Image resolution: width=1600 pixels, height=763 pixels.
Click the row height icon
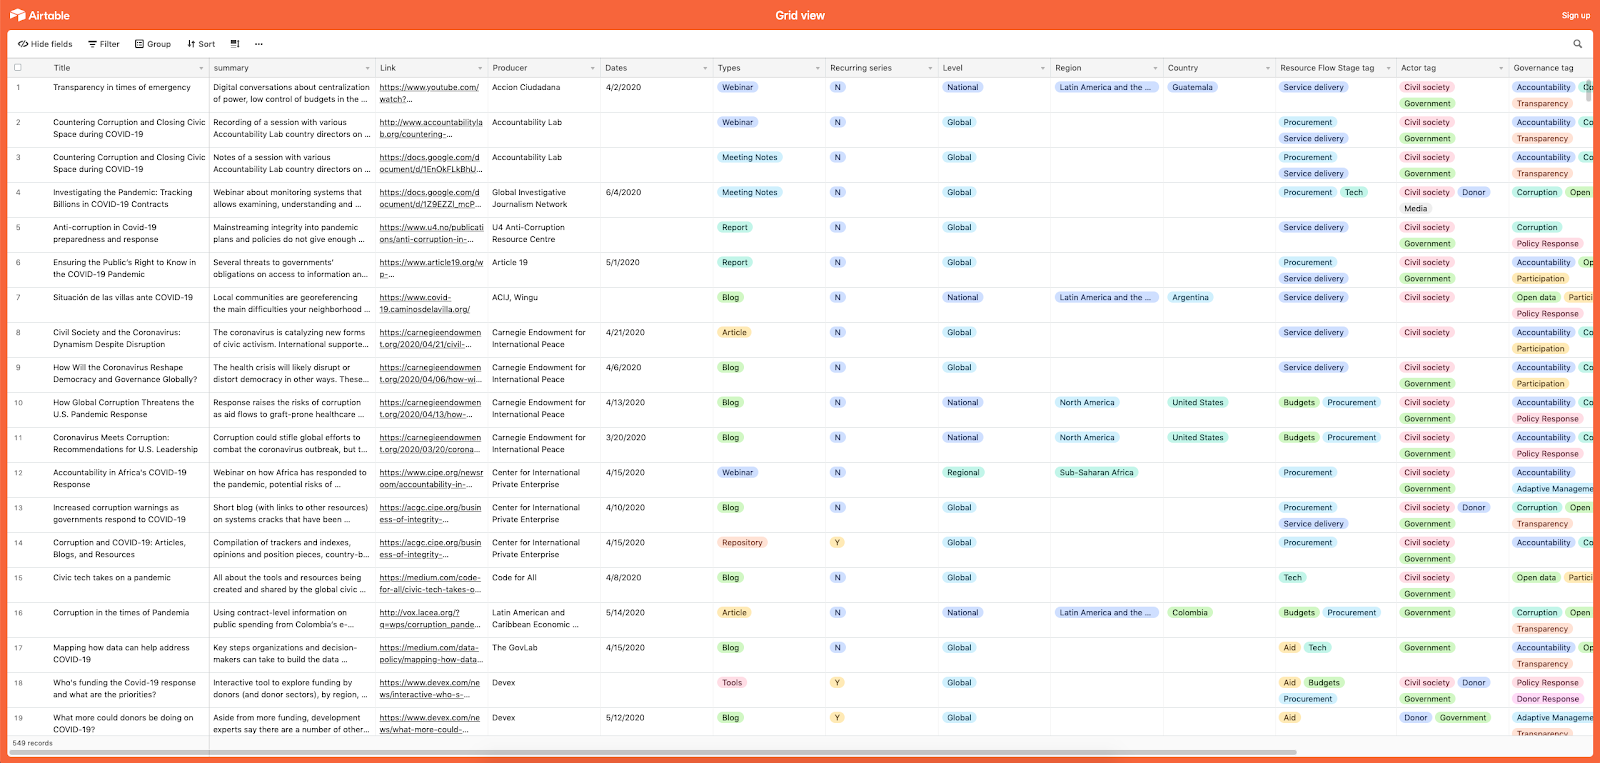point(235,44)
